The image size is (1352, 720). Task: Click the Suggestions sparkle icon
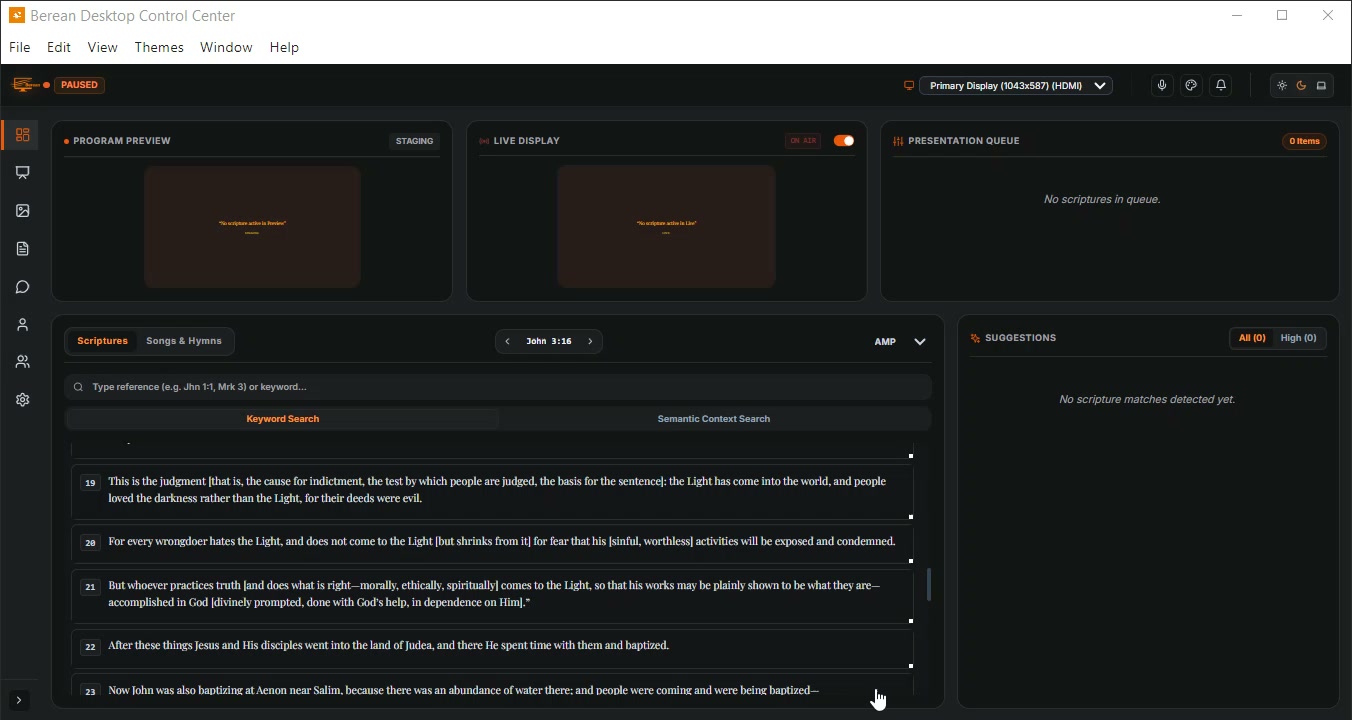[975, 338]
